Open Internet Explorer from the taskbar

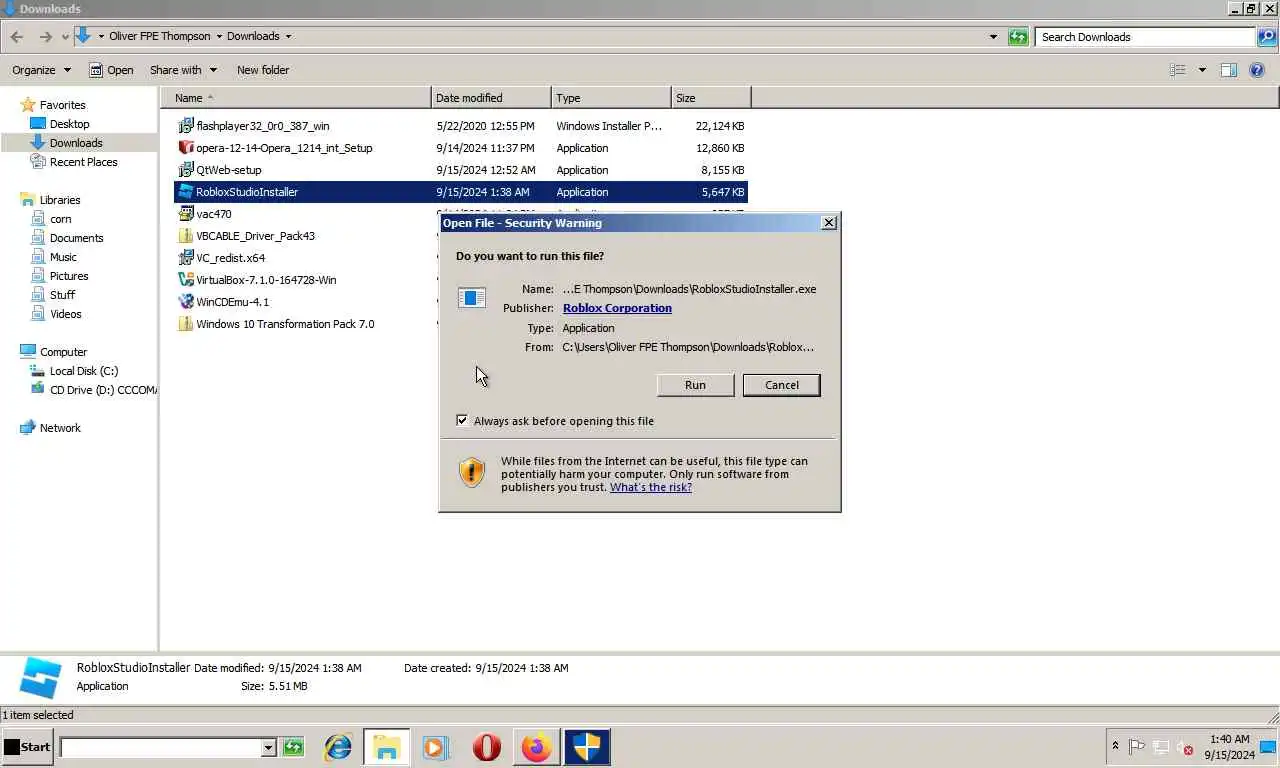click(337, 747)
